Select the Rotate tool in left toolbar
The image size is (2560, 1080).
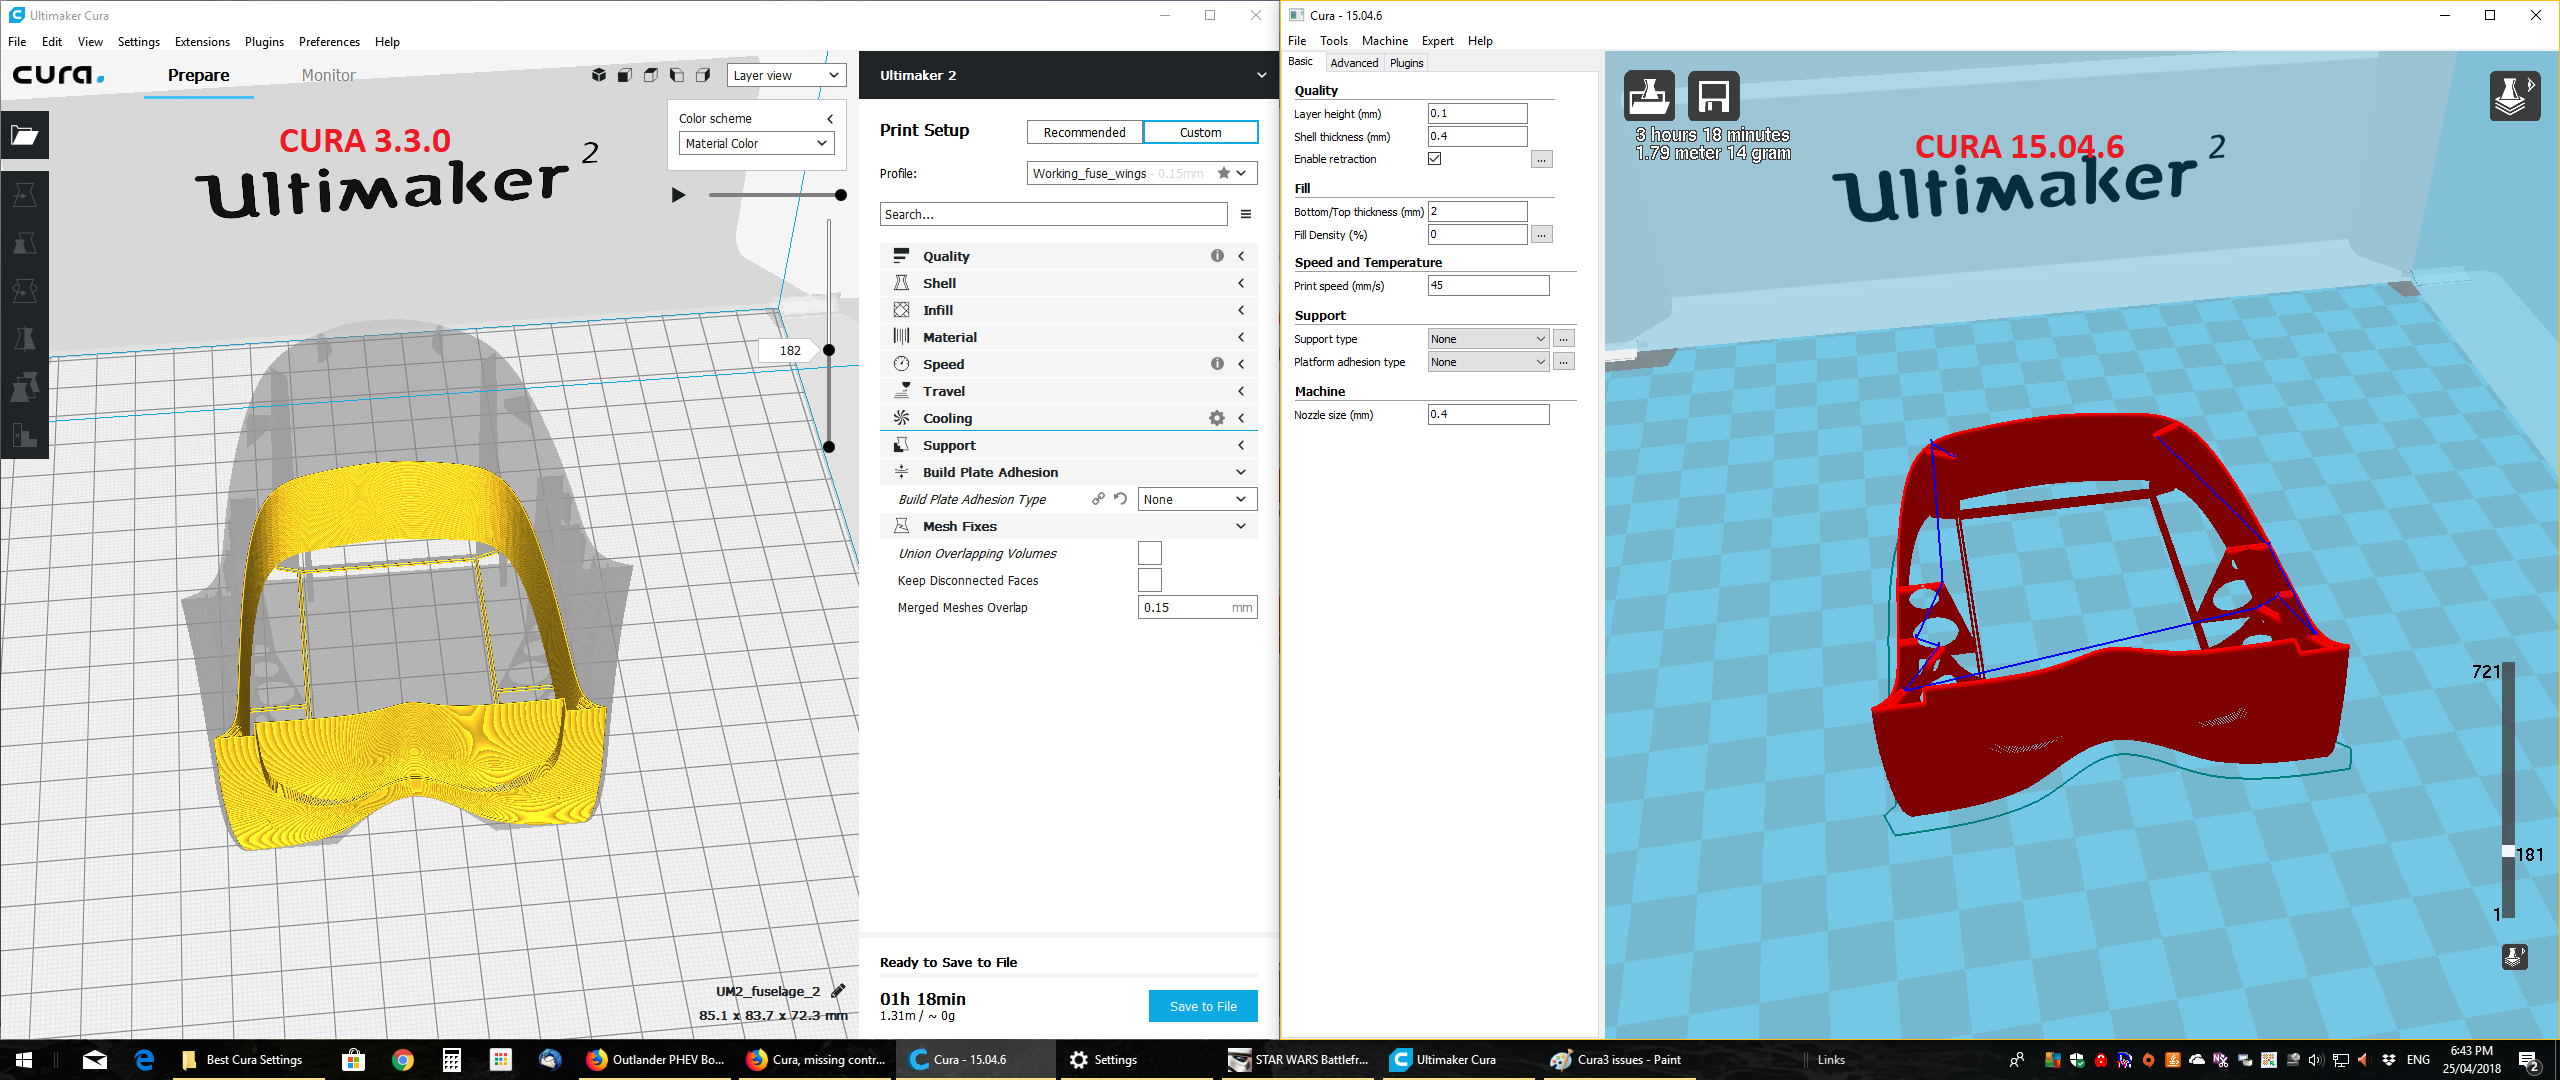pos(25,291)
